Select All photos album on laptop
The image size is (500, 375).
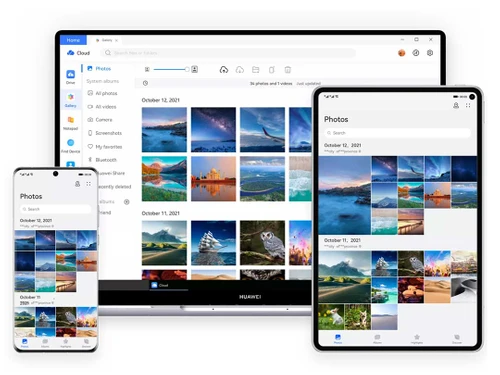click(x=102, y=93)
